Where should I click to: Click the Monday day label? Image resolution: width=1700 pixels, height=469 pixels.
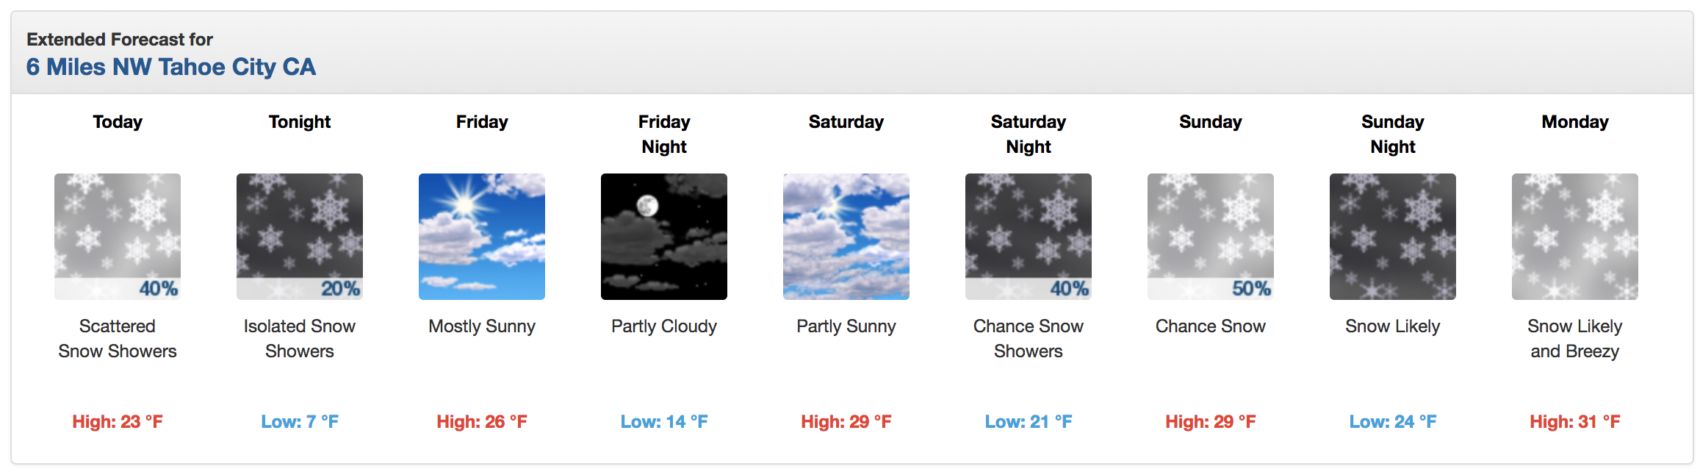click(x=1575, y=122)
